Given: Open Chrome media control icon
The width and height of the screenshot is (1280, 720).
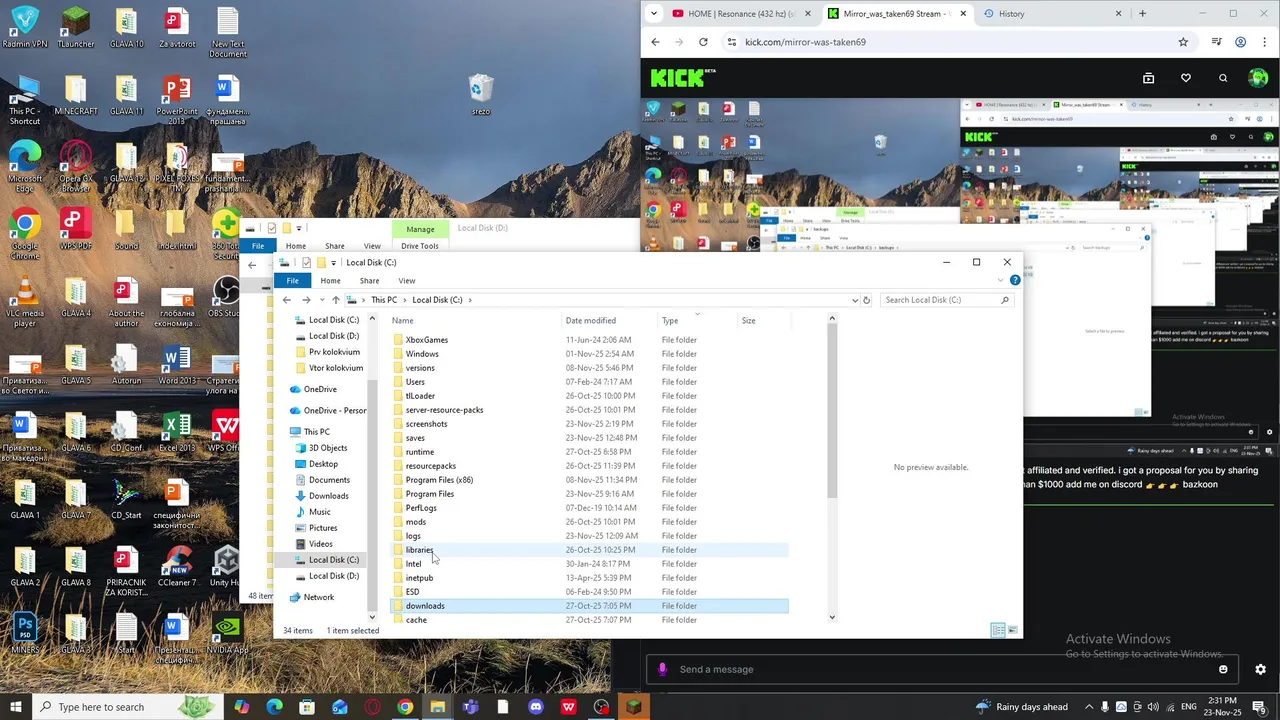Looking at the screenshot, I should (x=1216, y=42).
